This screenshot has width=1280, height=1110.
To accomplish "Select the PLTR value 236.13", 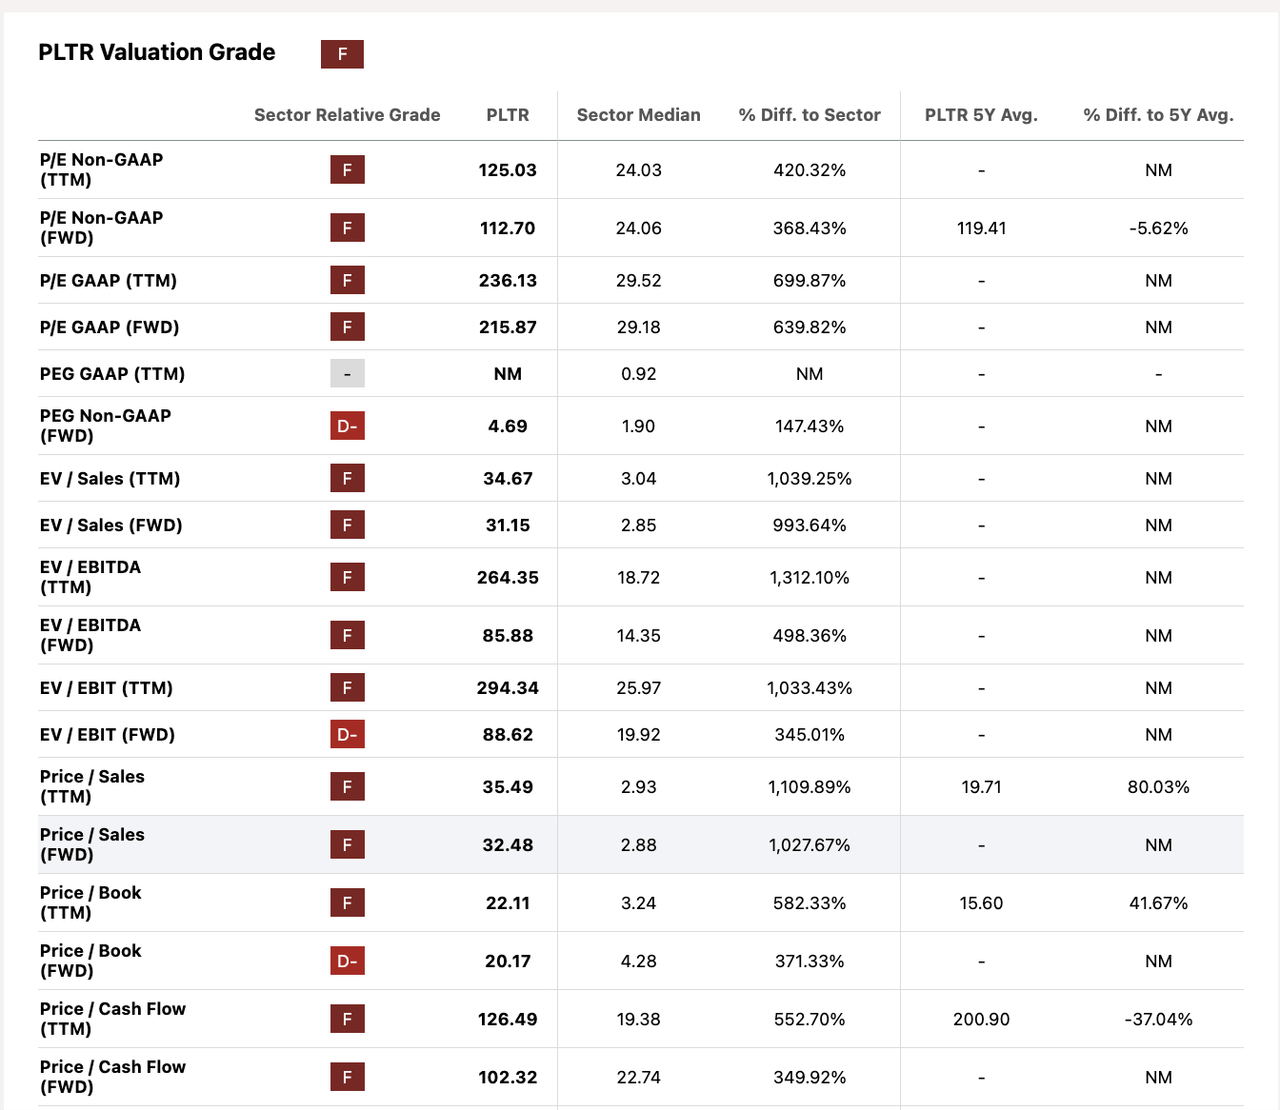I will tap(508, 281).
